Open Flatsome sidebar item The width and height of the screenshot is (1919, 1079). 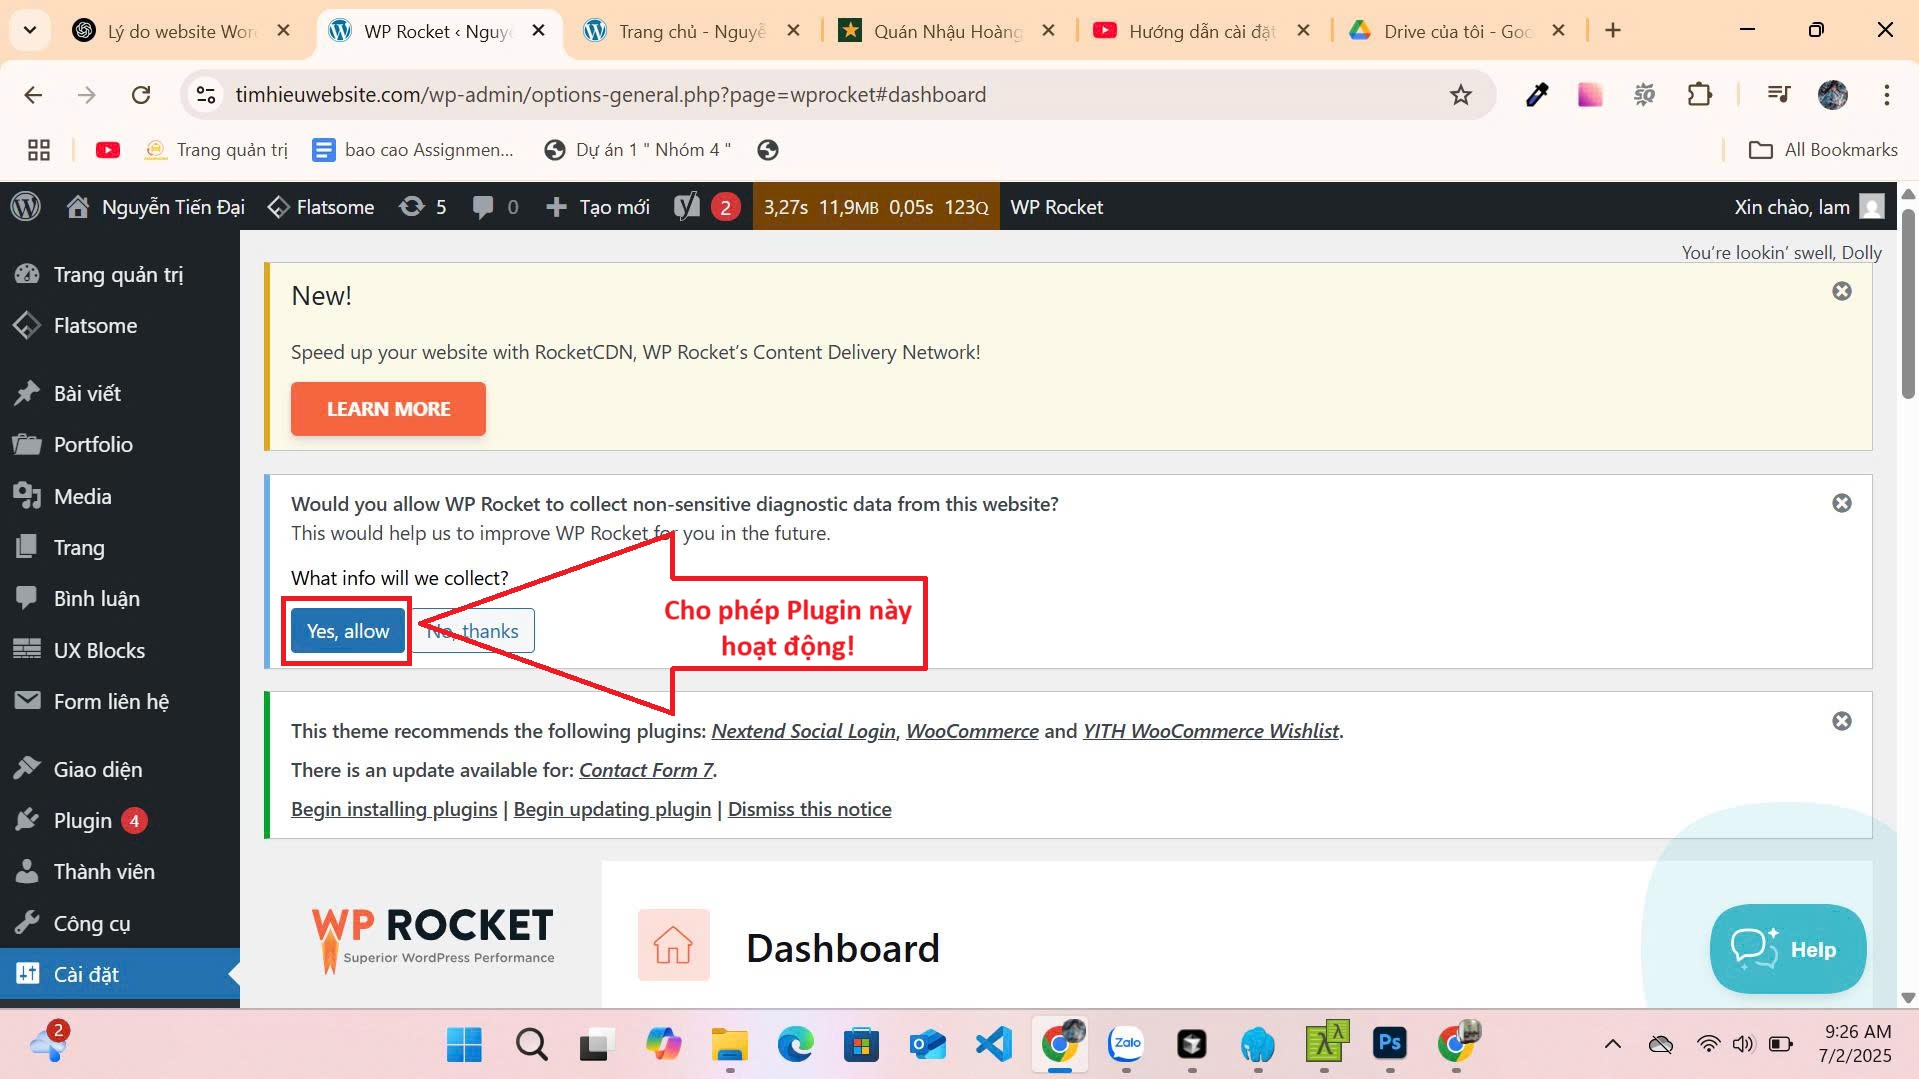(x=119, y=325)
